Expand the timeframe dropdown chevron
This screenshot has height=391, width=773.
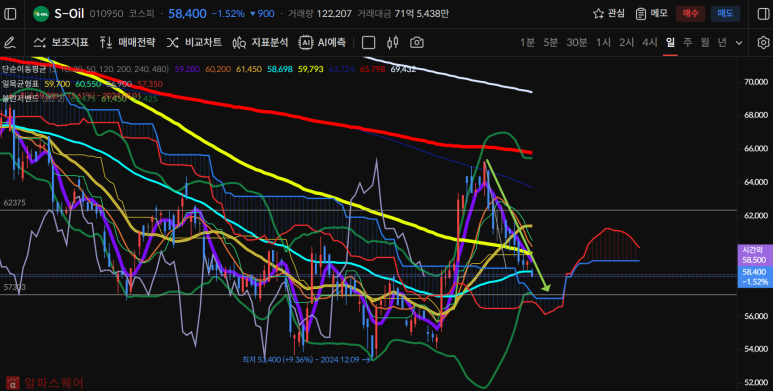[x=739, y=43]
